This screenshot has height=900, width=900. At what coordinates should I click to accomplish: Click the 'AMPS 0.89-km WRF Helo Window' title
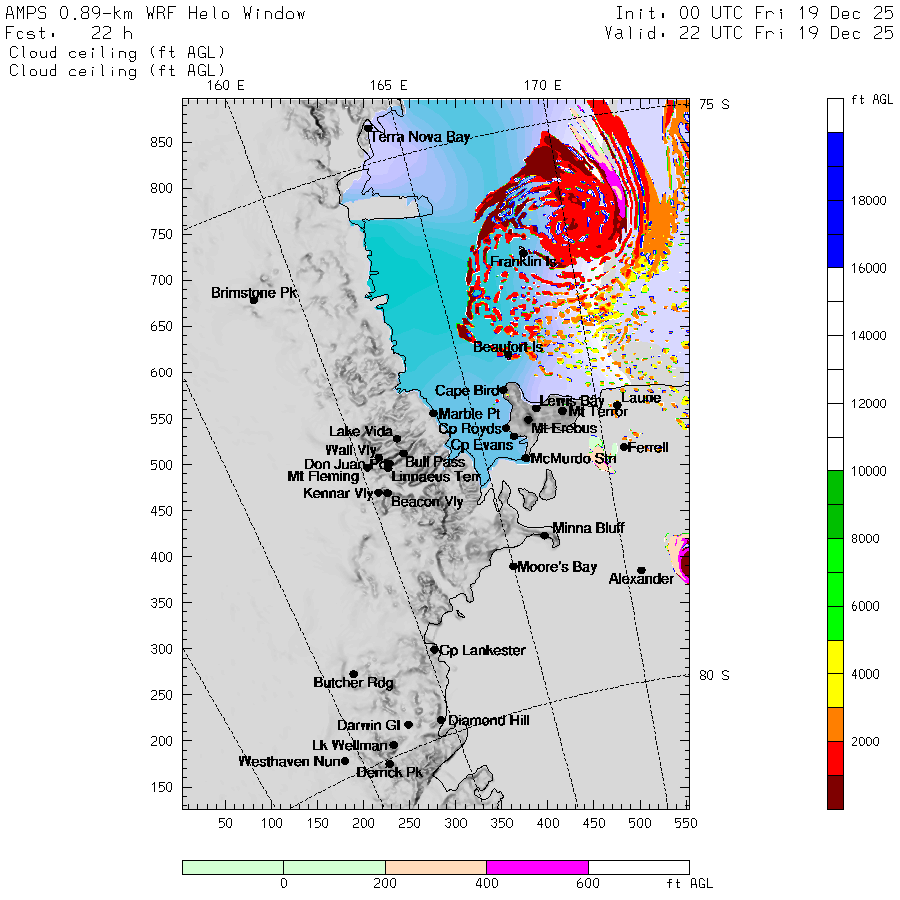156,13
